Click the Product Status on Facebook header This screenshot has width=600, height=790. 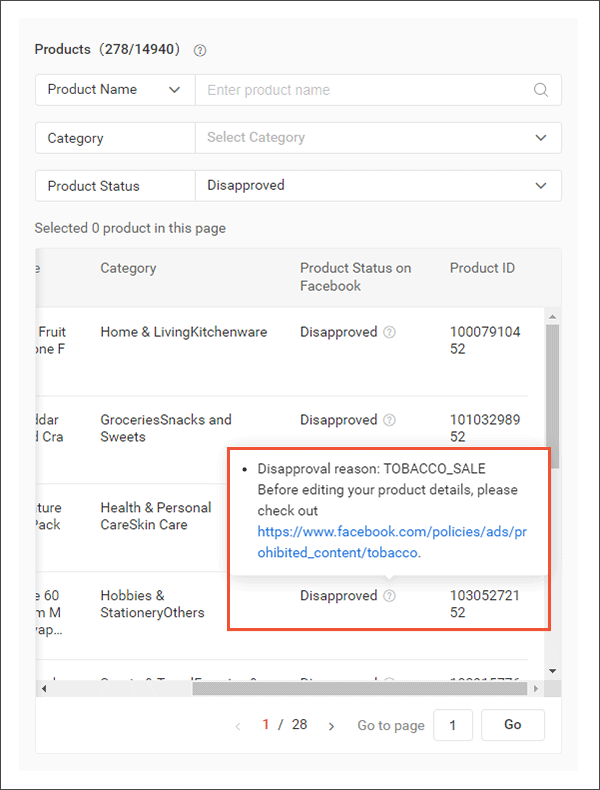pyautogui.click(x=355, y=277)
